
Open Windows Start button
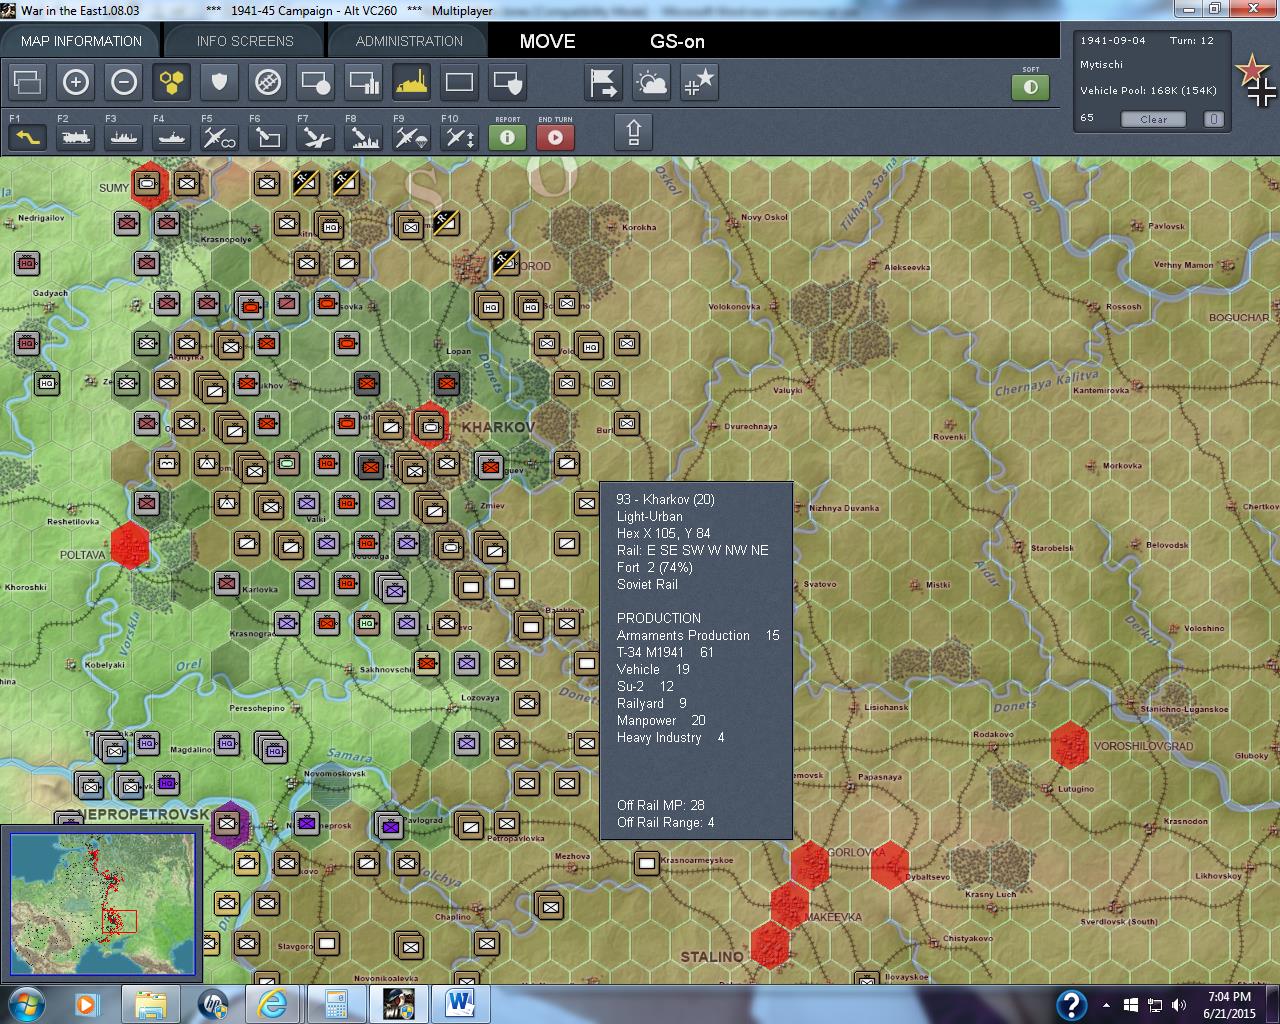pos(27,1004)
